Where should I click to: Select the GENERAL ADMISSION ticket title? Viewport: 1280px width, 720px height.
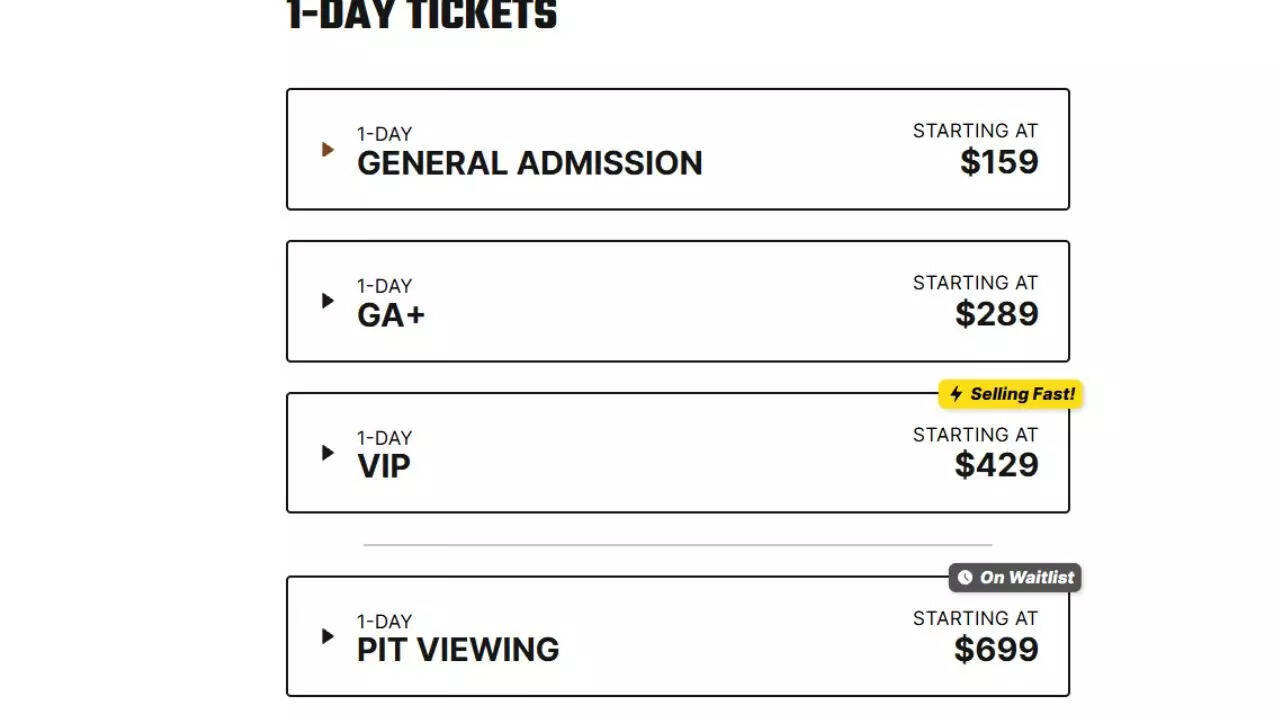(x=529, y=163)
